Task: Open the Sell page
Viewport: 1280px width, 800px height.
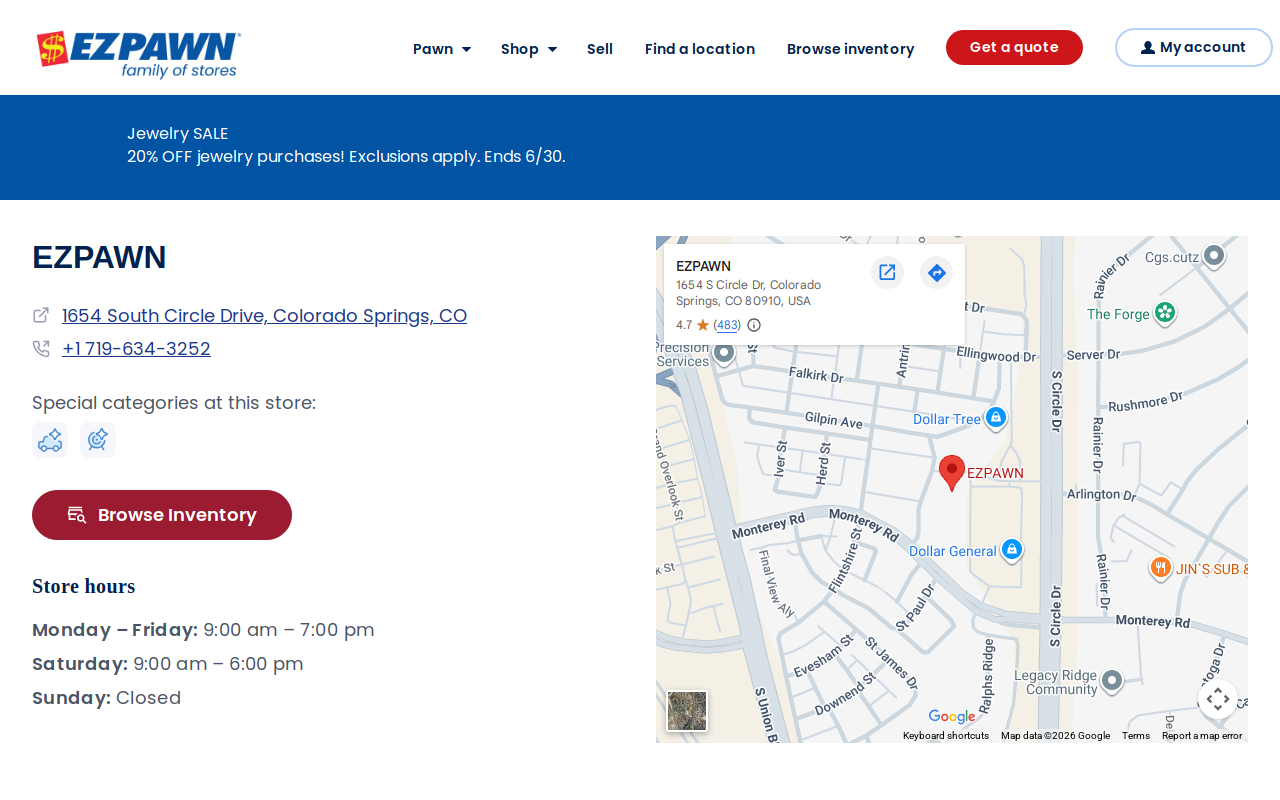Action: tap(600, 49)
